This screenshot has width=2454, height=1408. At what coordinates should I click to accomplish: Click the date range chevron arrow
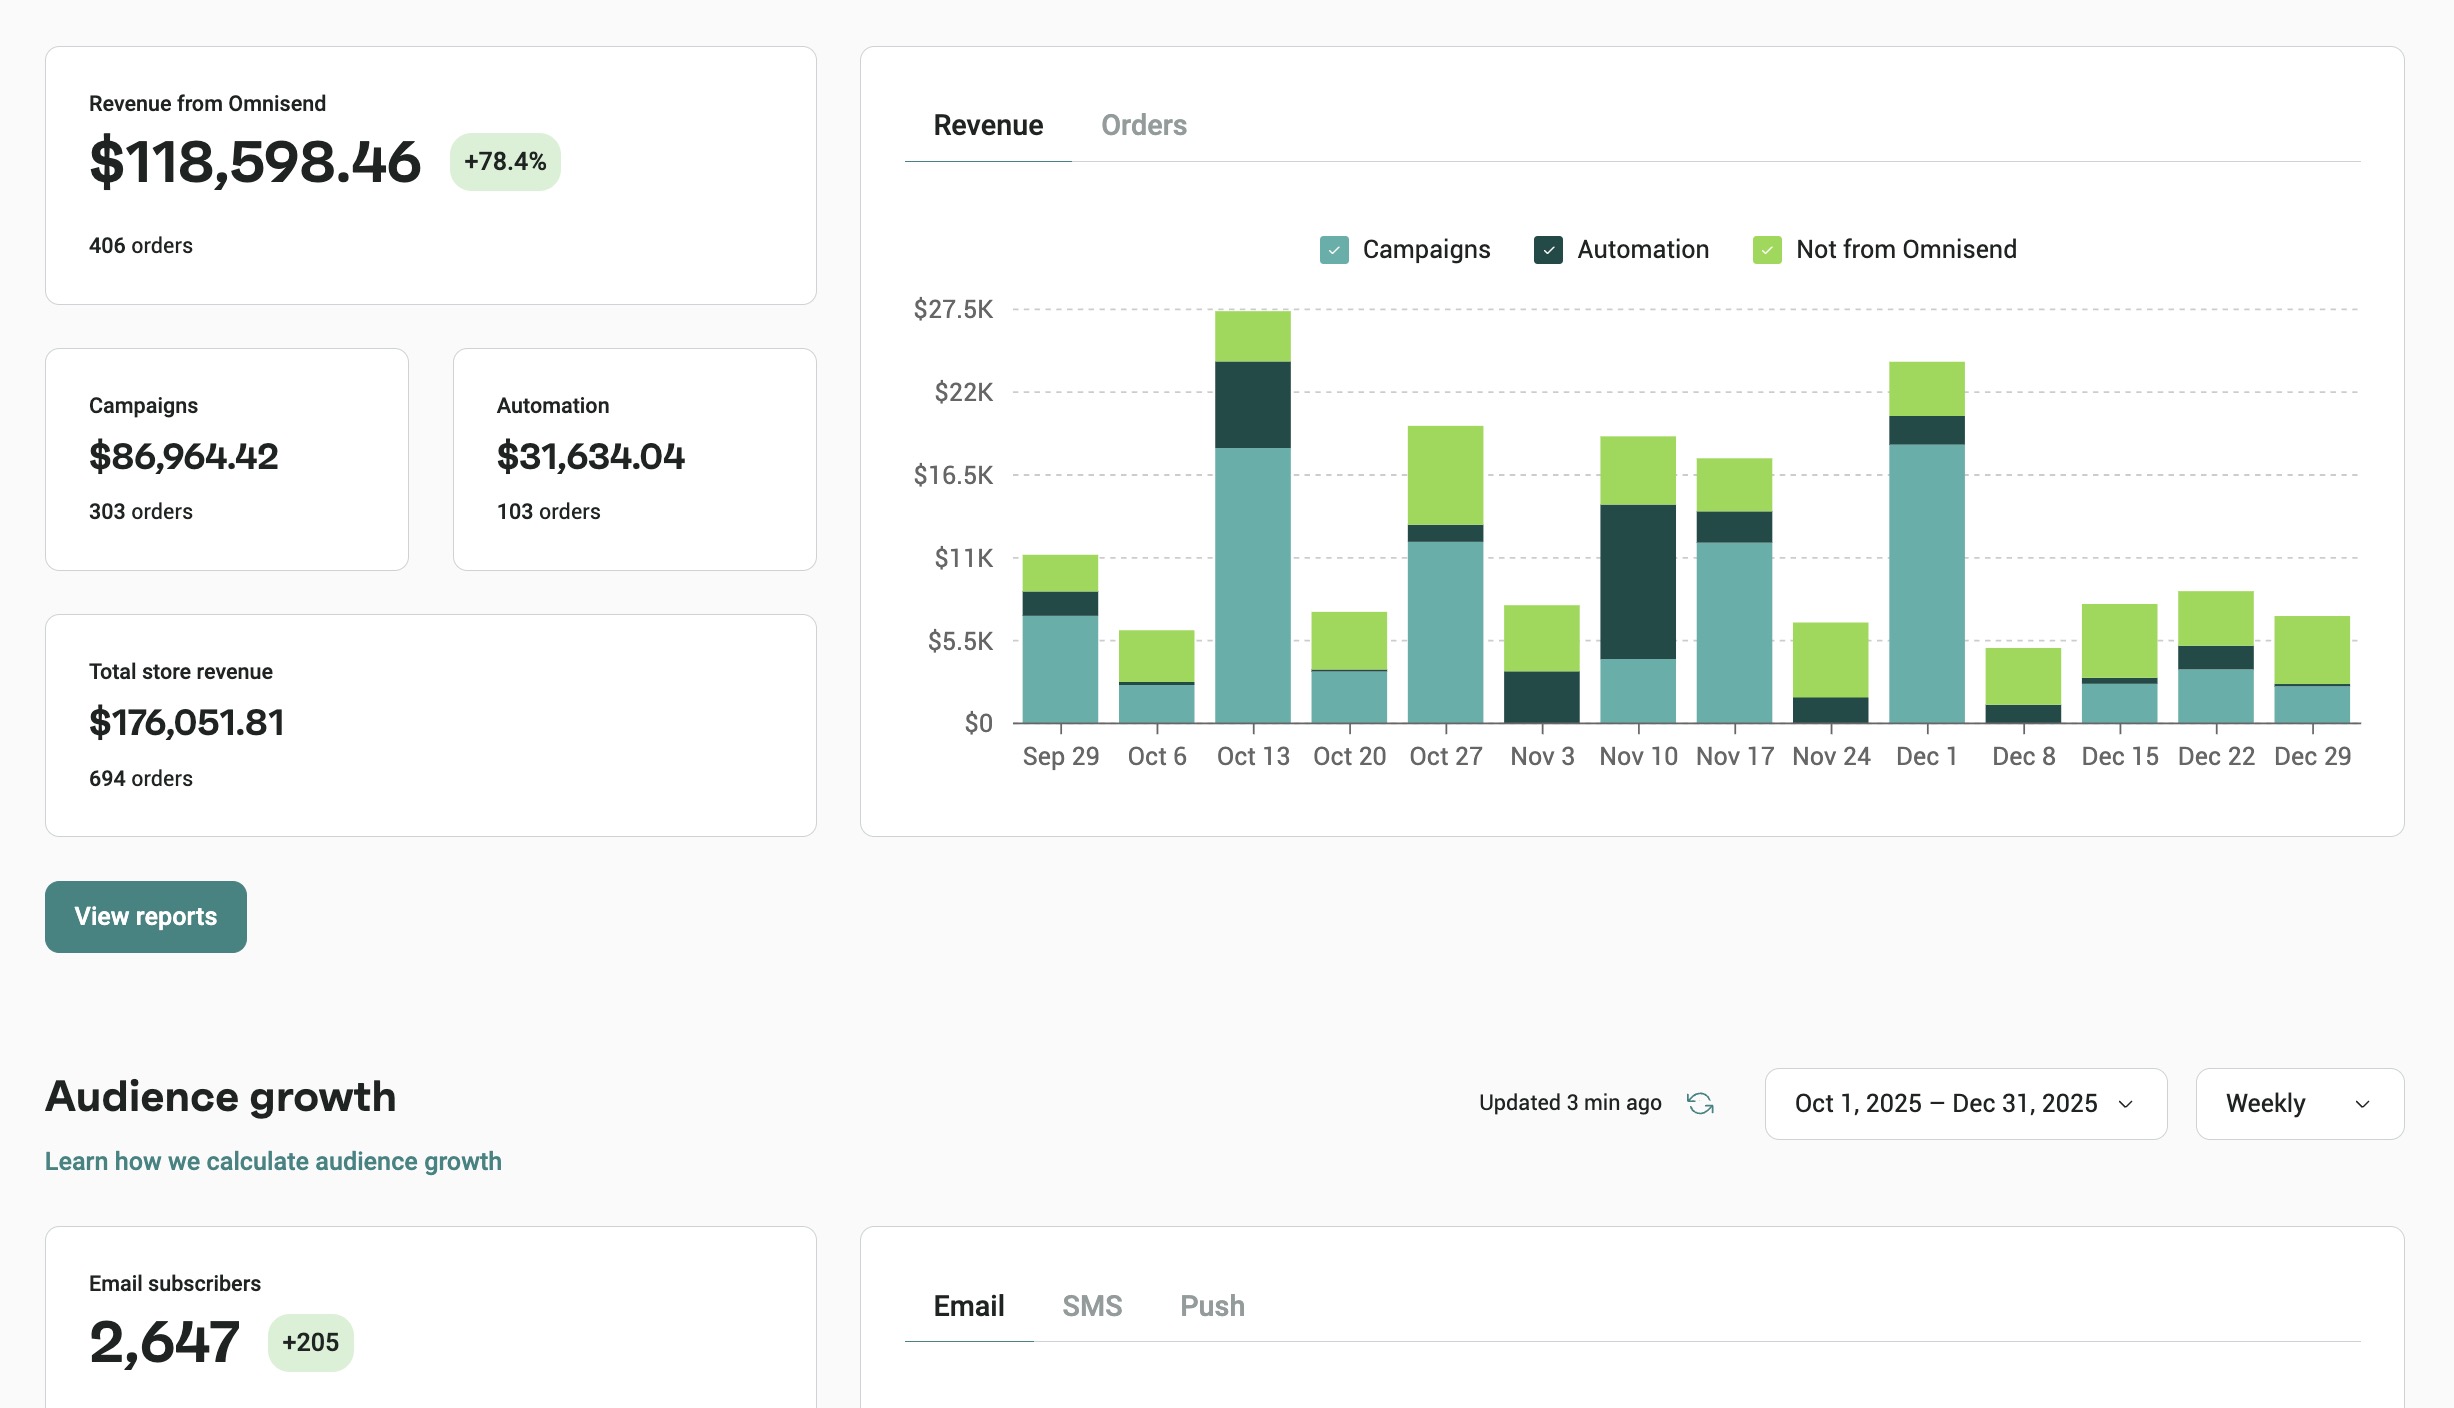pyautogui.click(x=2126, y=1104)
